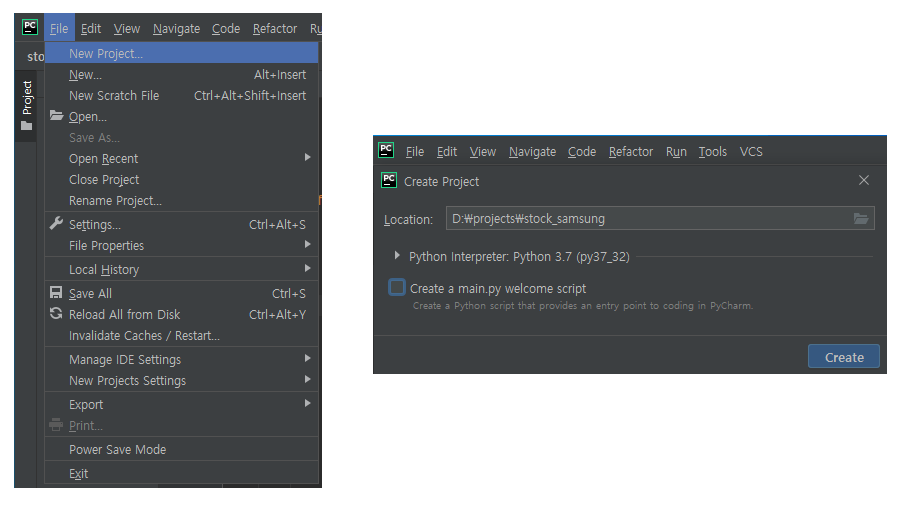Screen dimensions: 907x505
Task: Enable Create a main.py welcome script checkbox
Action: pyautogui.click(x=397, y=287)
